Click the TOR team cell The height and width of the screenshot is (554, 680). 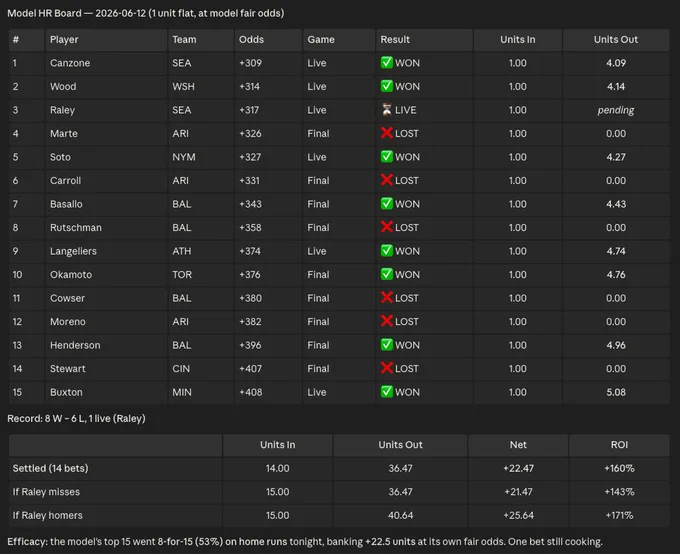click(x=182, y=275)
